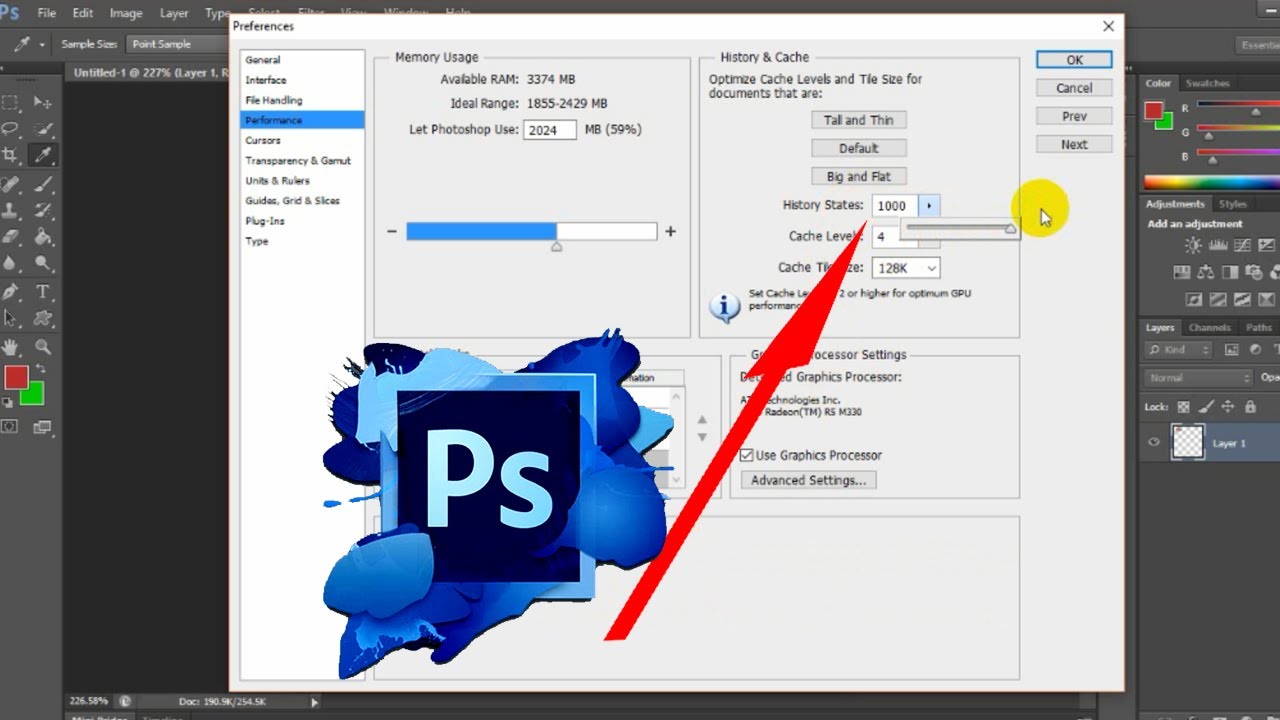
Task: Open the status bar info arrow menu
Action: point(315,702)
